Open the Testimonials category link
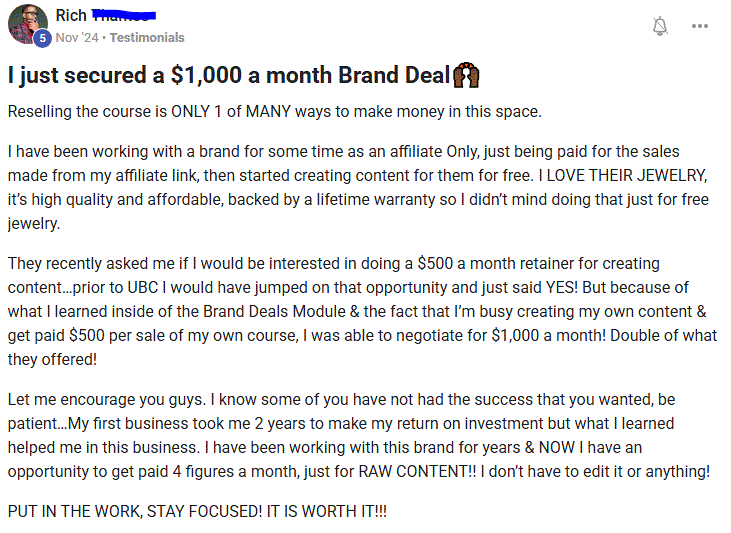 tap(147, 38)
